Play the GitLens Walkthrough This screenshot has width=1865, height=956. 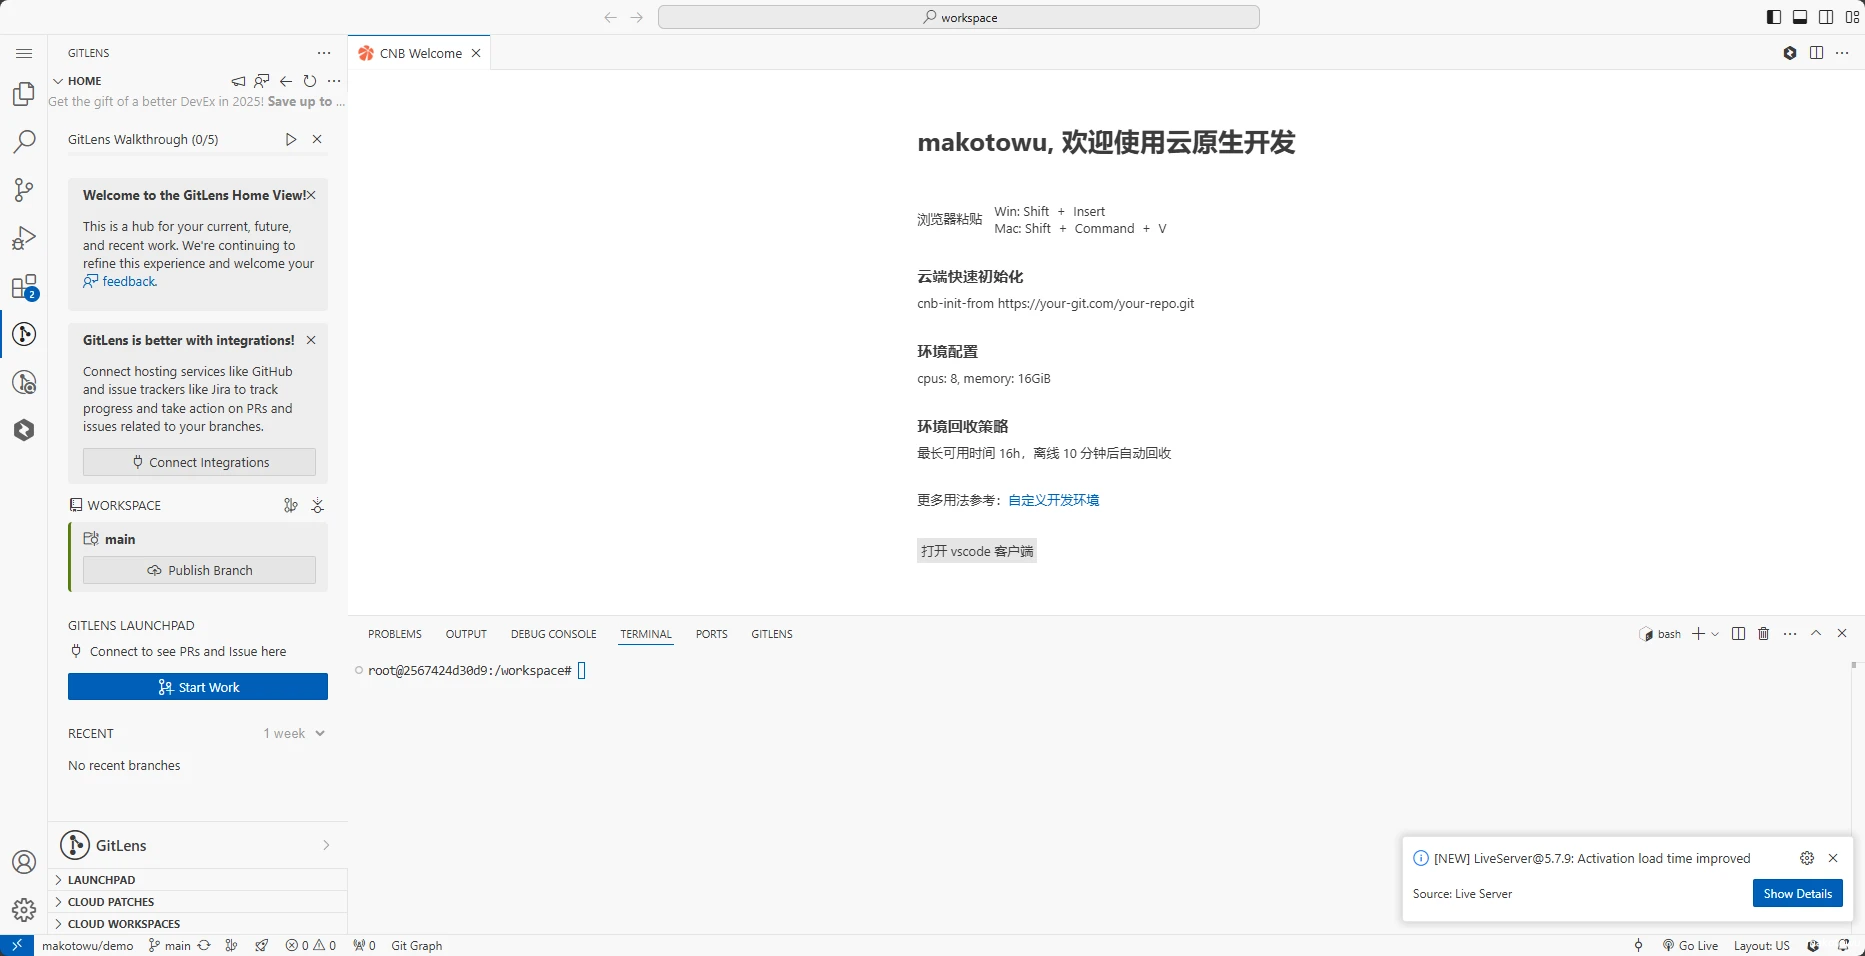(291, 139)
